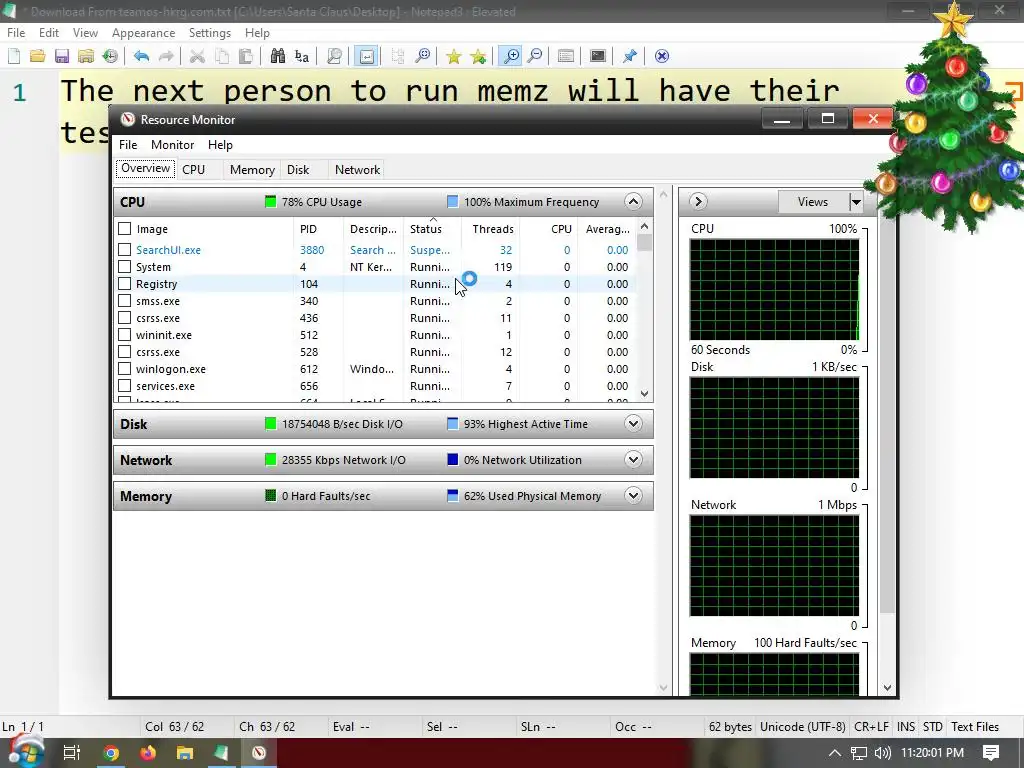The height and width of the screenshot is (768, 1024).
Task: Check the winlogon.exe process checkbox
Action: click(124, 368)
